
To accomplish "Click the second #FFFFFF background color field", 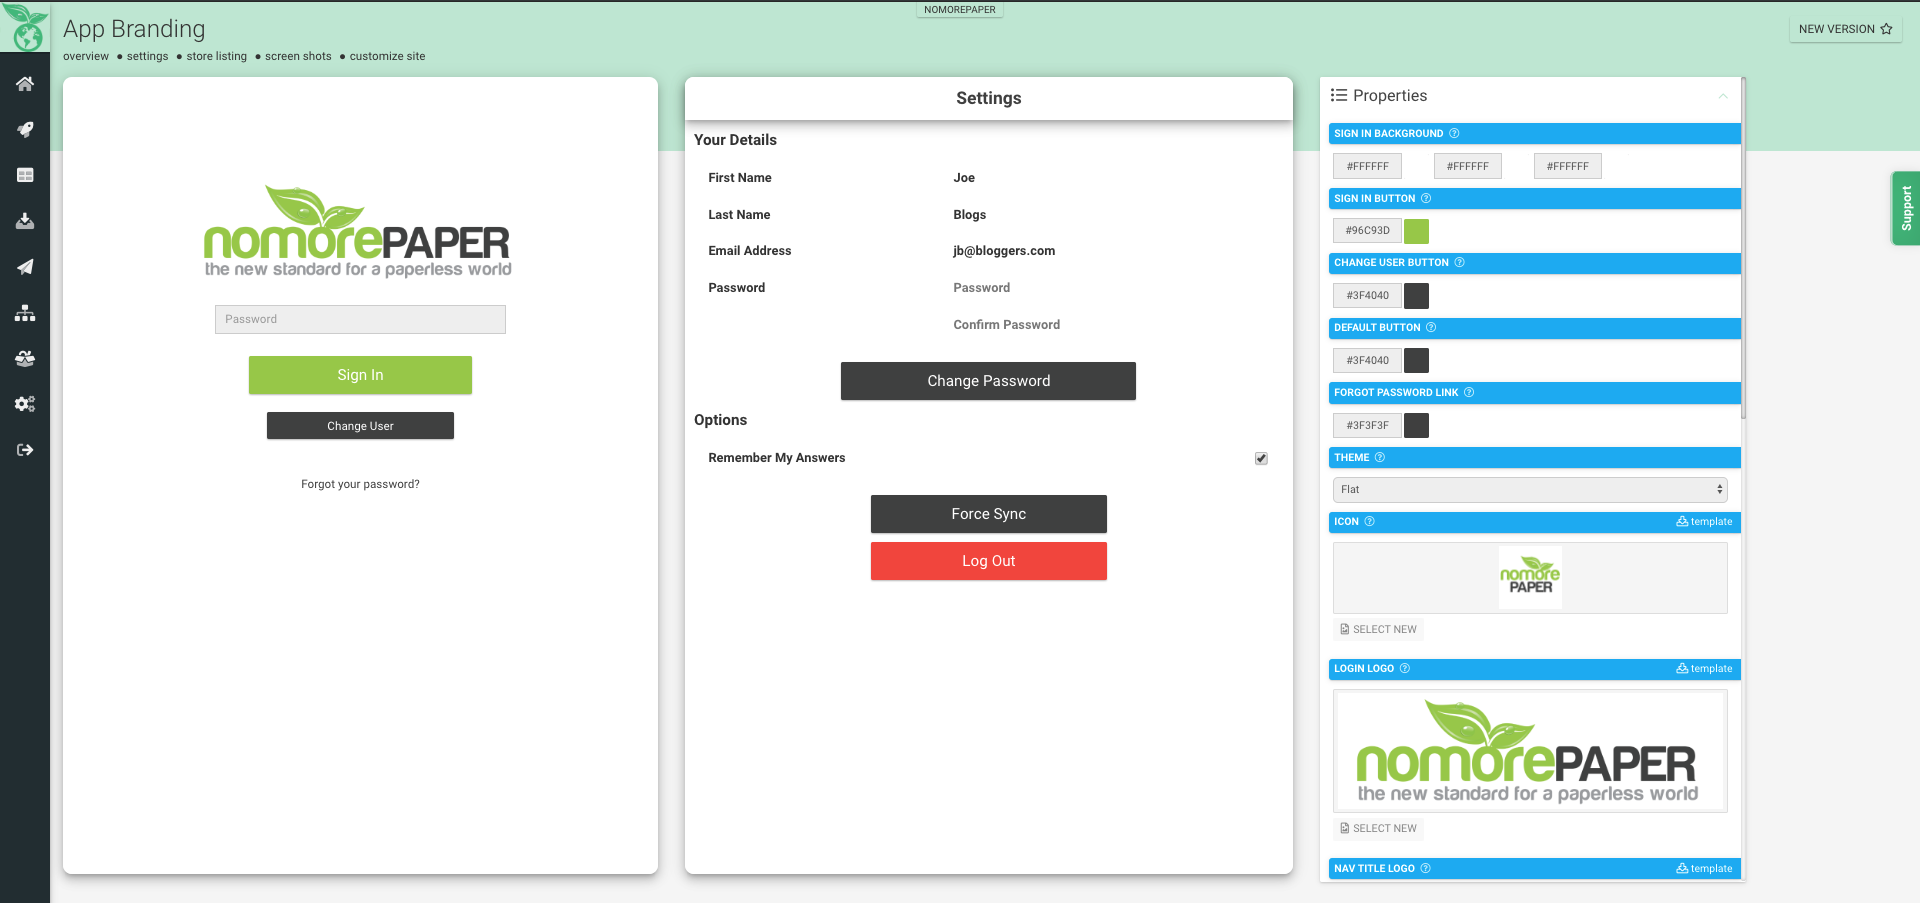I will click(x=1467, y=166).
